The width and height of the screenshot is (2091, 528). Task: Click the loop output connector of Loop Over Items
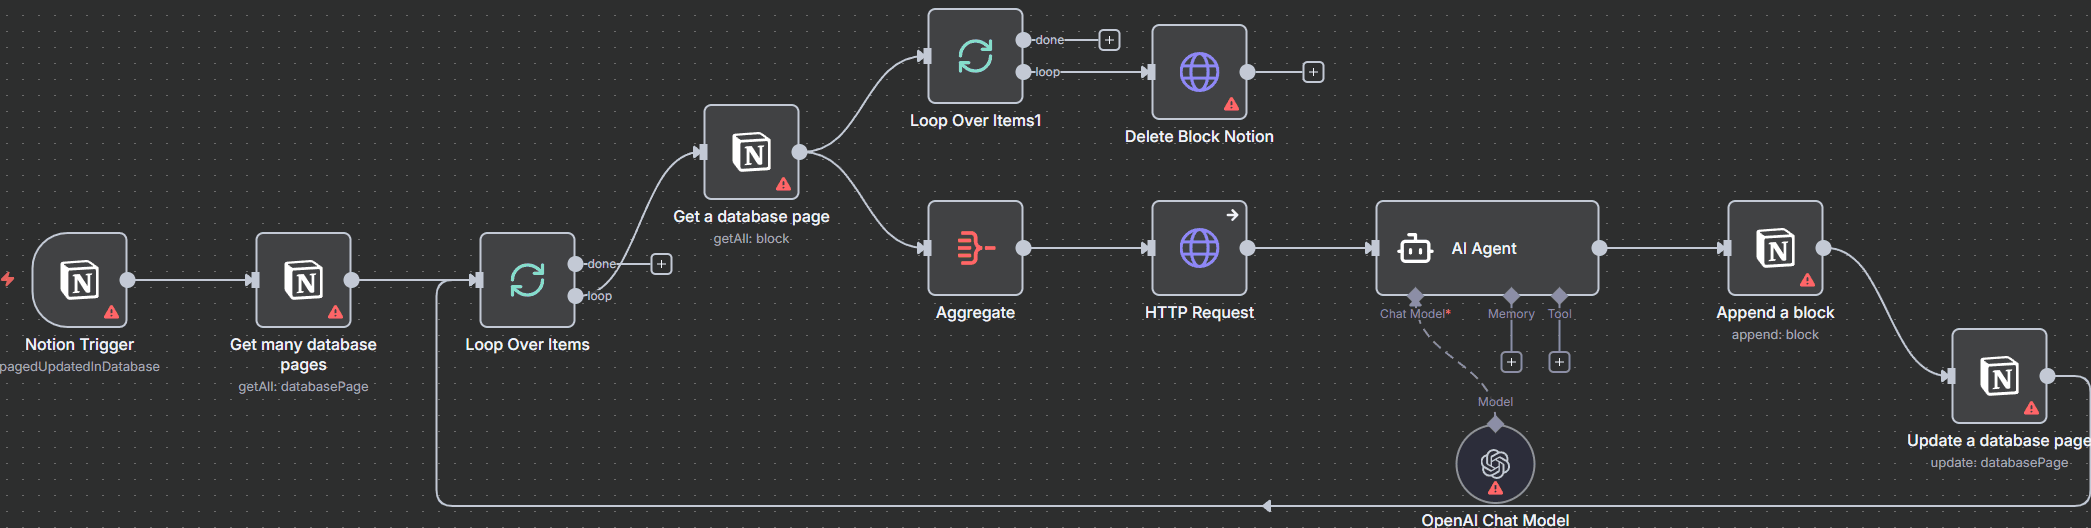(x=575, y=296)
